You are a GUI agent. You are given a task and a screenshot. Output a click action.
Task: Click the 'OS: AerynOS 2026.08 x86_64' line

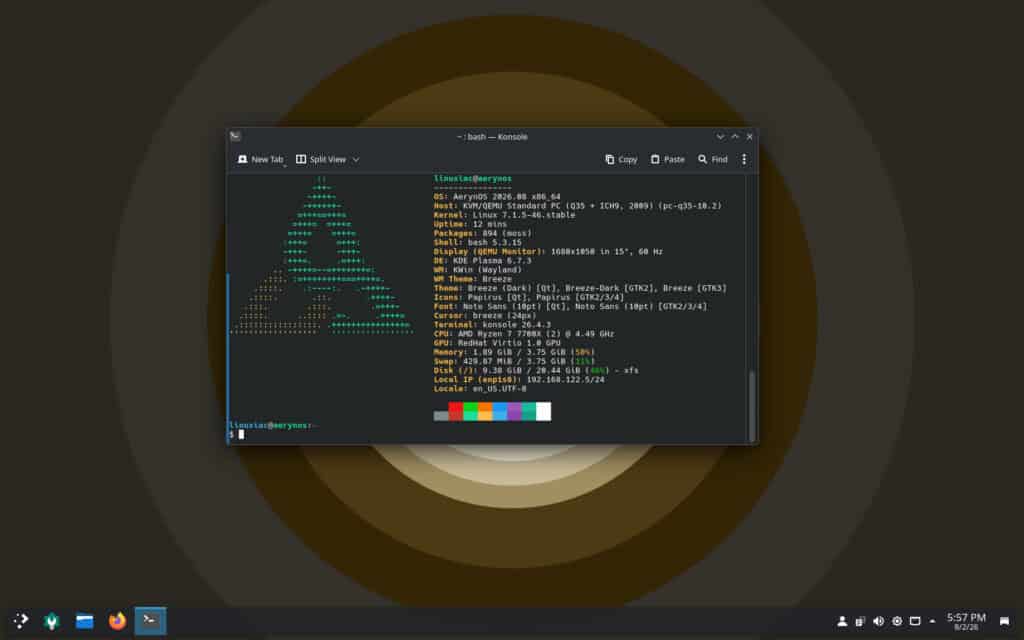tap(497, 197)
